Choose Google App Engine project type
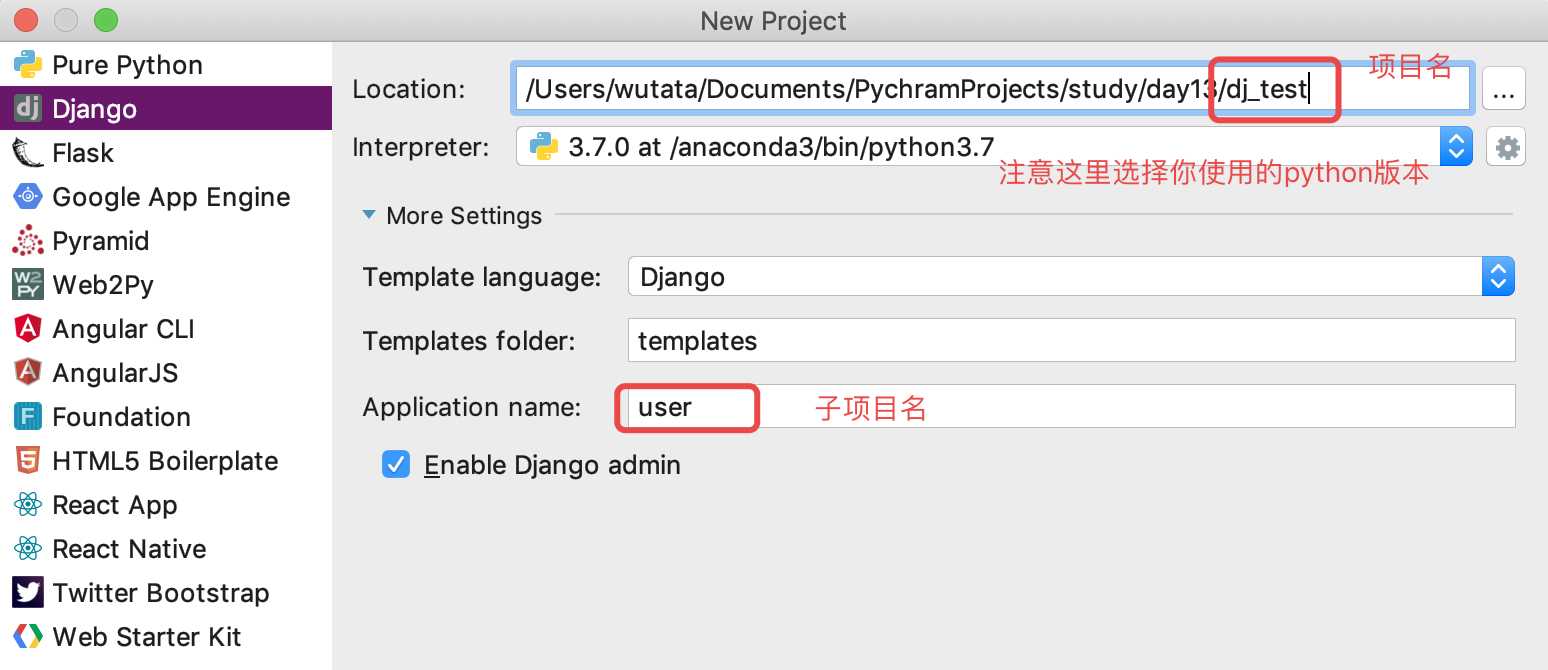The image size is (1548, 670). tap(171, 197)
